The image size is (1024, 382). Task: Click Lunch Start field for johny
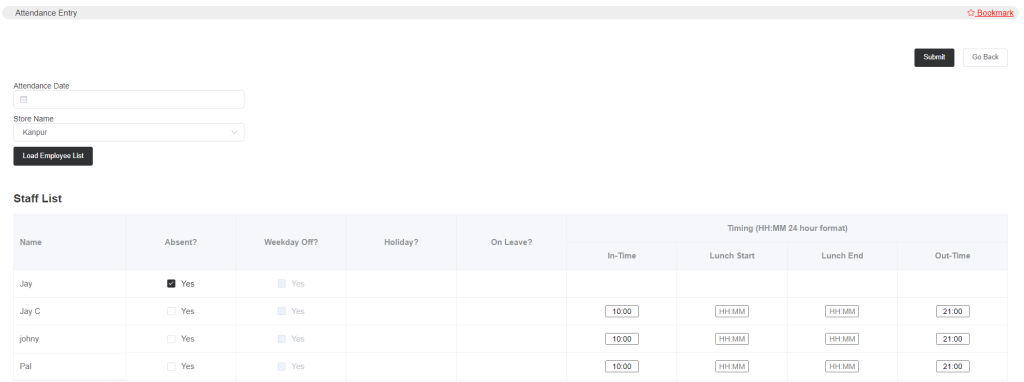coord(732,339)
